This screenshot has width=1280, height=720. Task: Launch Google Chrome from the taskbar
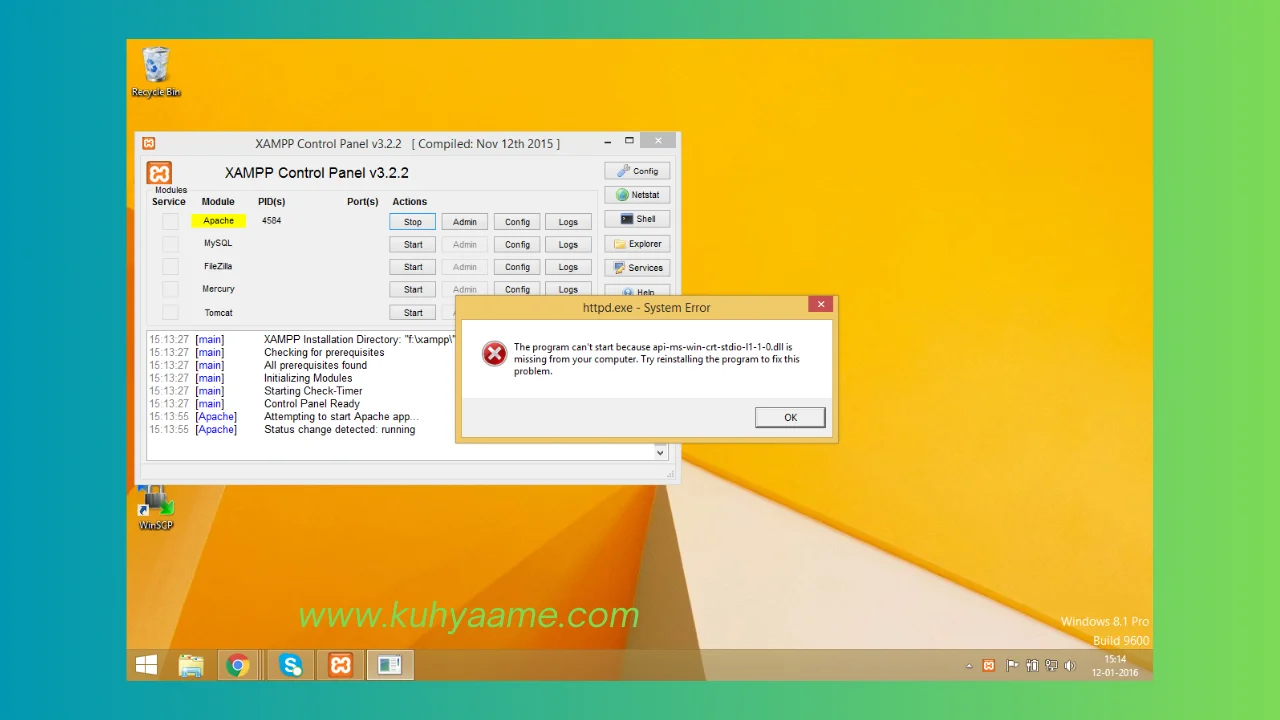point(237,665)
